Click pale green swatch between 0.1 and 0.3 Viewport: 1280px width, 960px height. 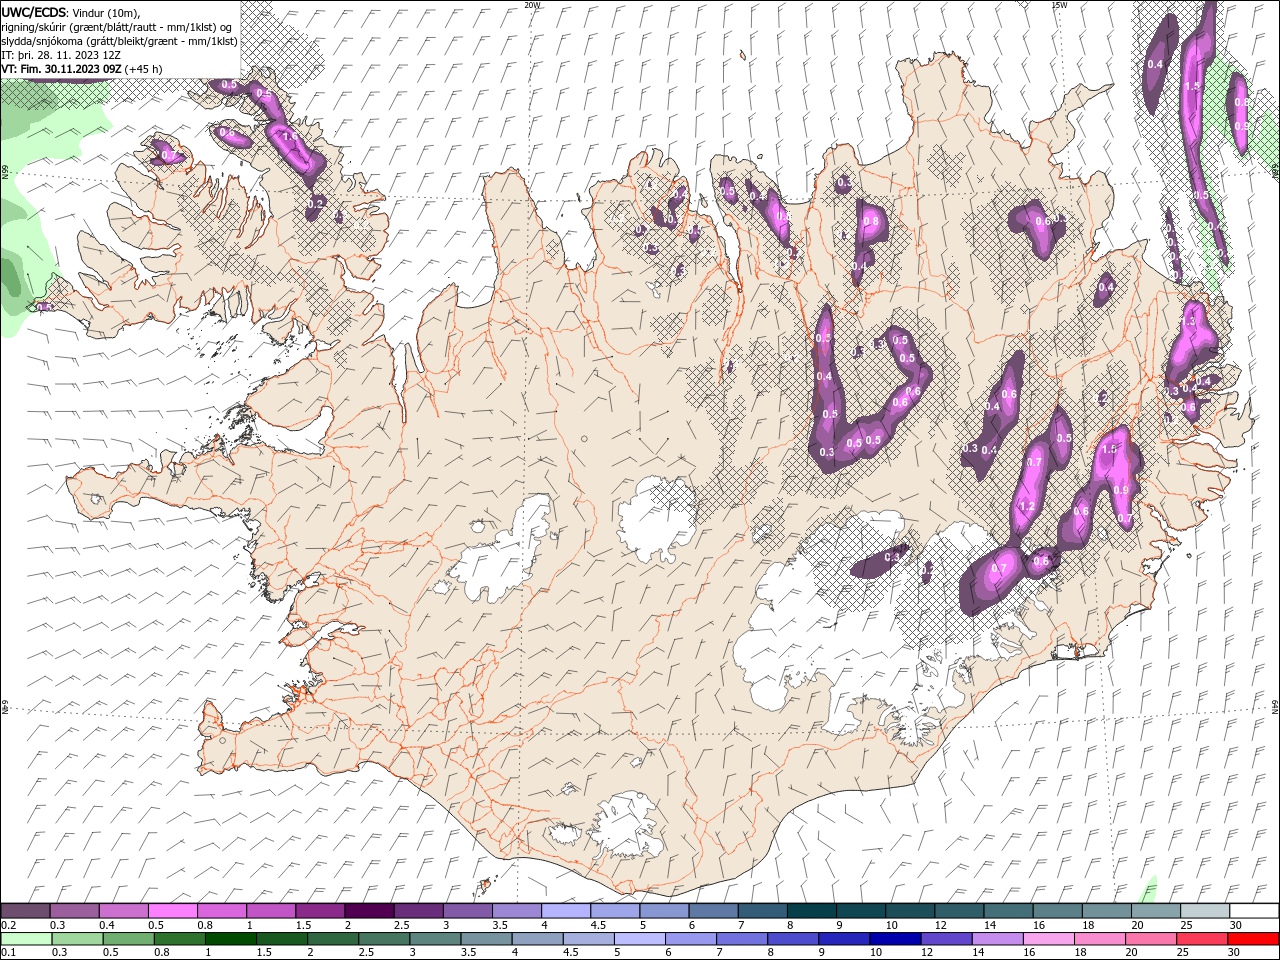click(26, 939)
